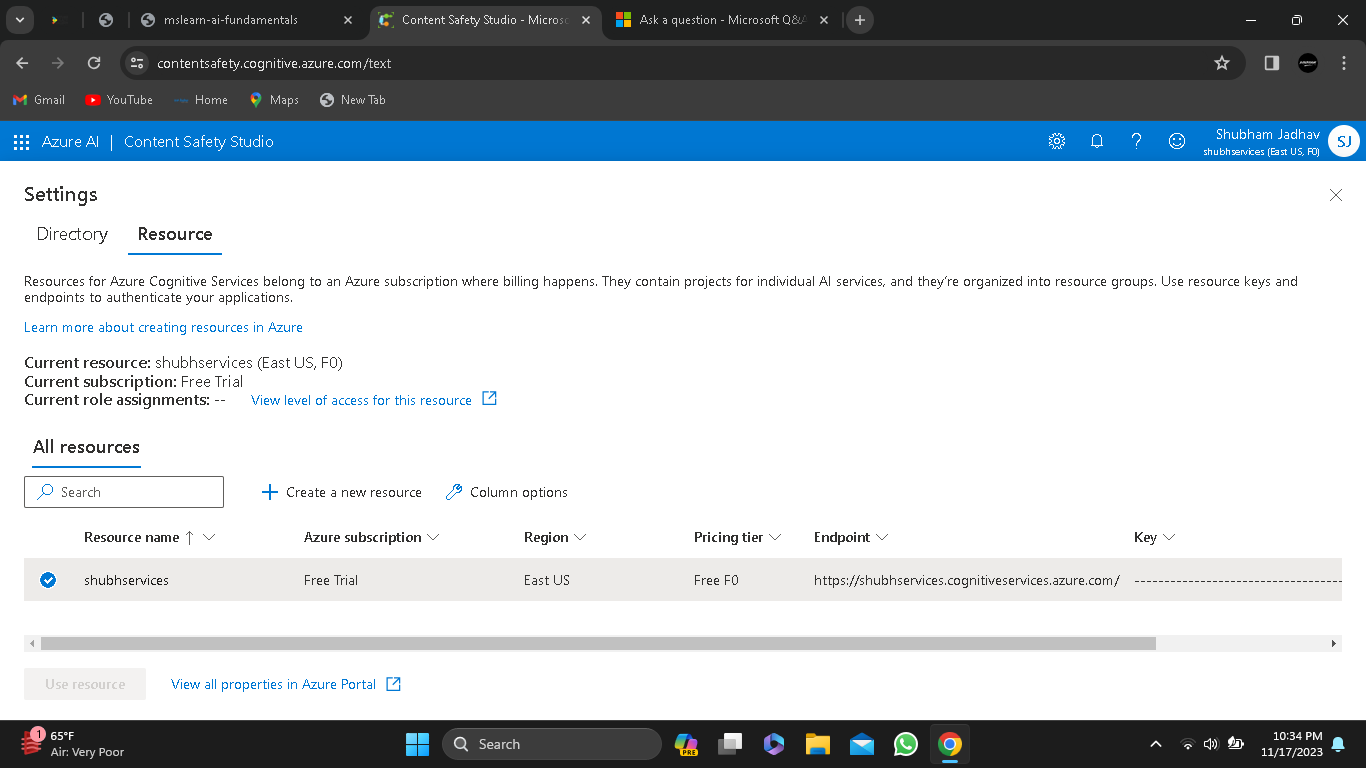Click Content Safety Studio header title
This screenshot has height=768, width=1366.
pyautogui.click(x=199, y=142)
